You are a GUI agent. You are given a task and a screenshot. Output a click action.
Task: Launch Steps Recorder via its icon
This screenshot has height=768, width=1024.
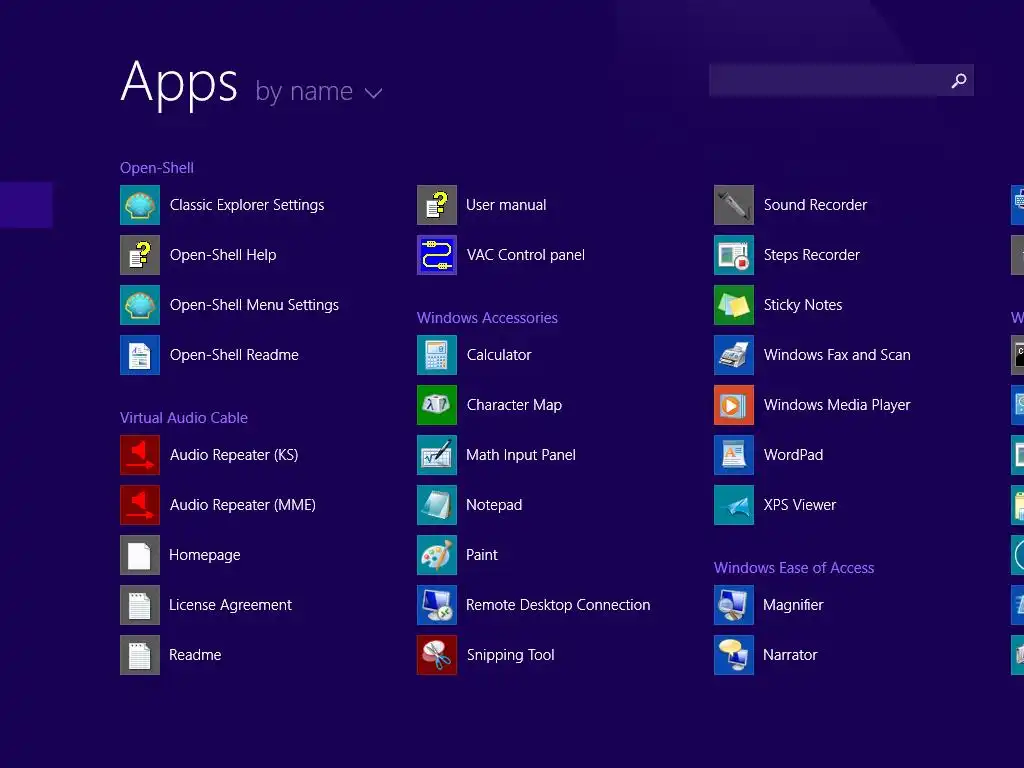(x=734, y=255)
